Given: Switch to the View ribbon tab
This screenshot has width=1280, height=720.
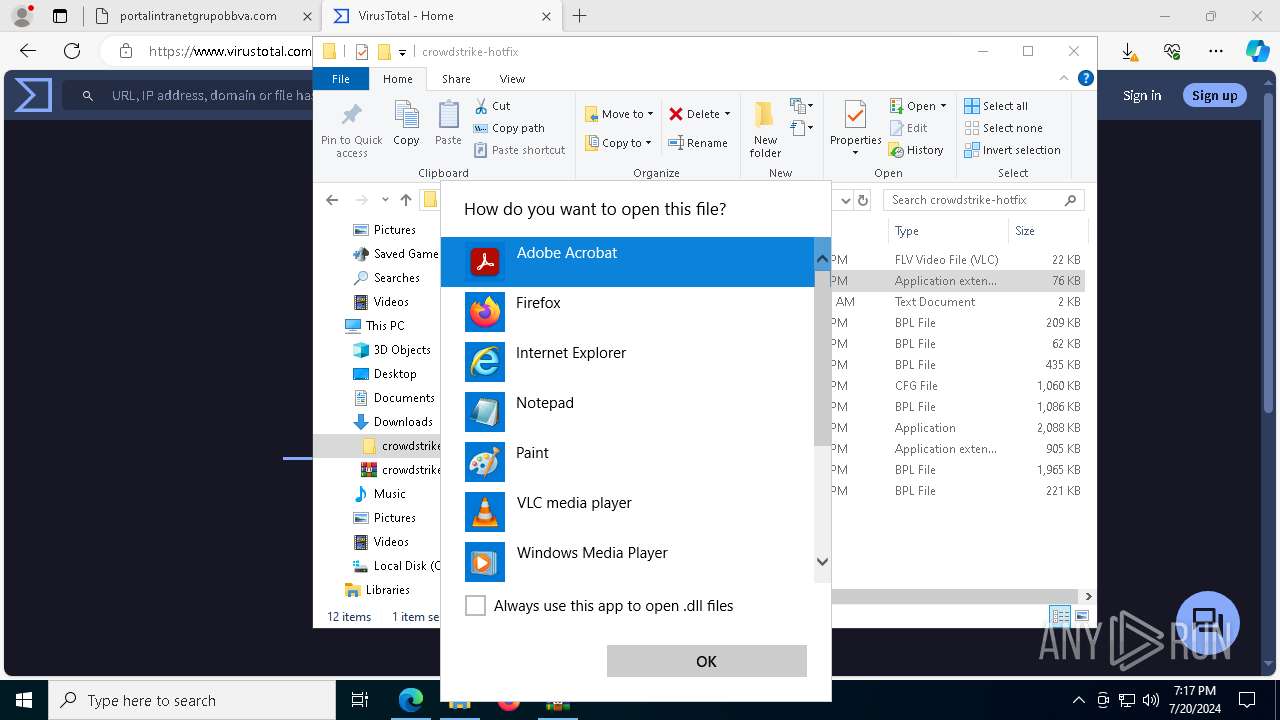Looking at the screenshot, I should point(512,79).
